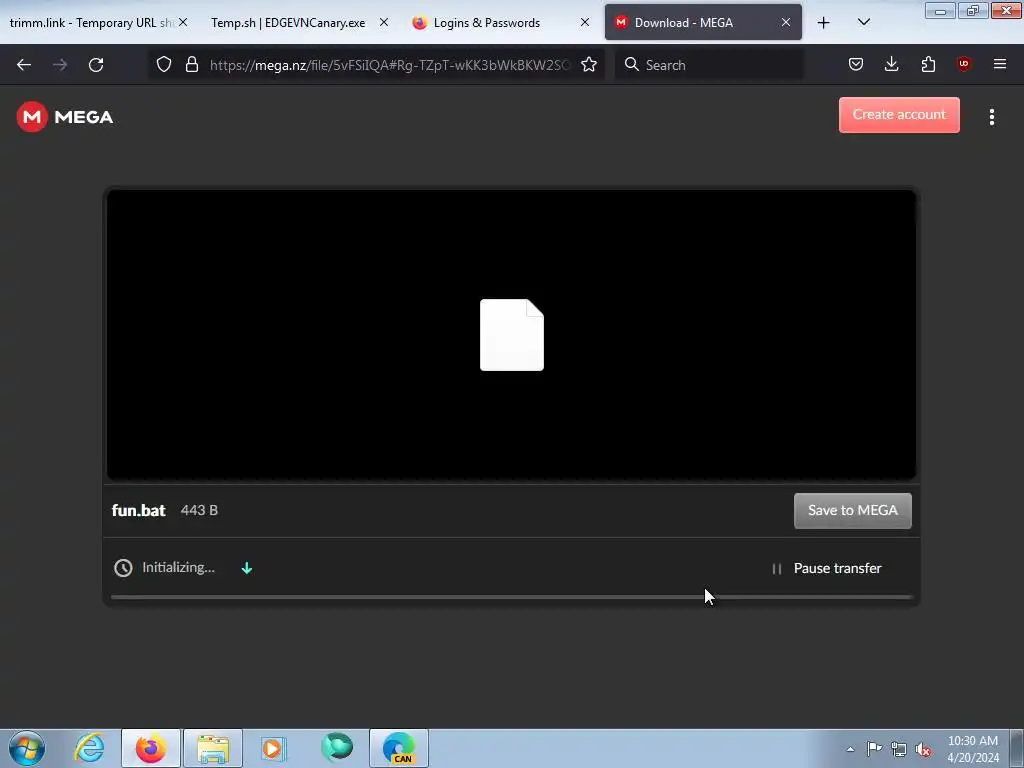1024x768 pixels.
Task: Close the Download - MEGA tab
Action: [x=786, y=22]
